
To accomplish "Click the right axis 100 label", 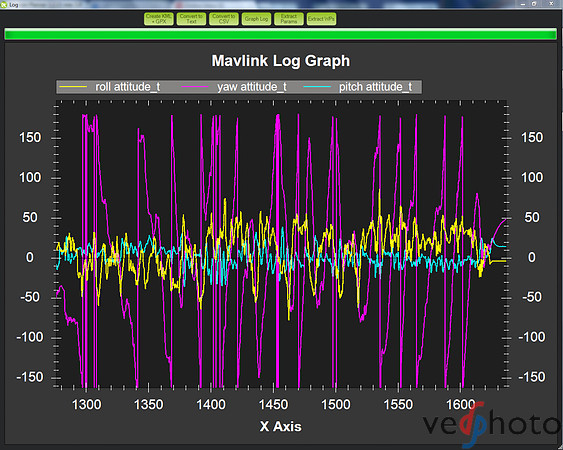I will click(532, 177).
